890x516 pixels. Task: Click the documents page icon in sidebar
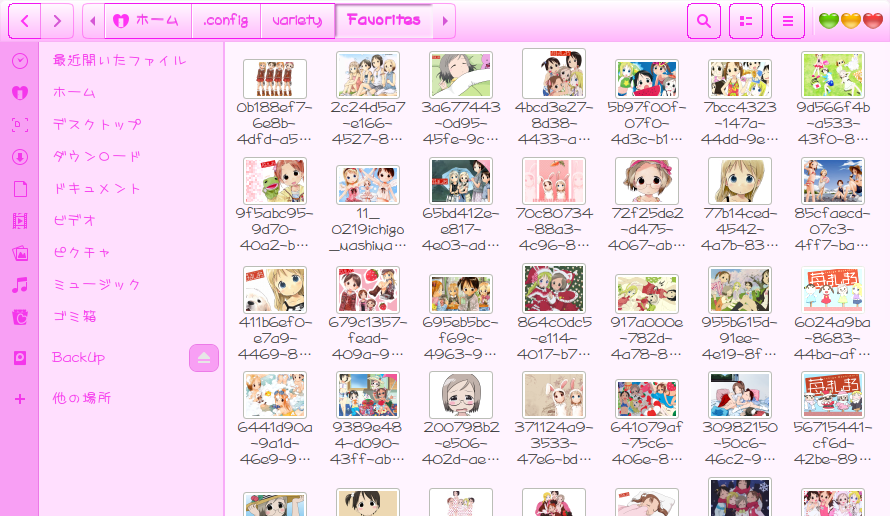pos(20,188)
